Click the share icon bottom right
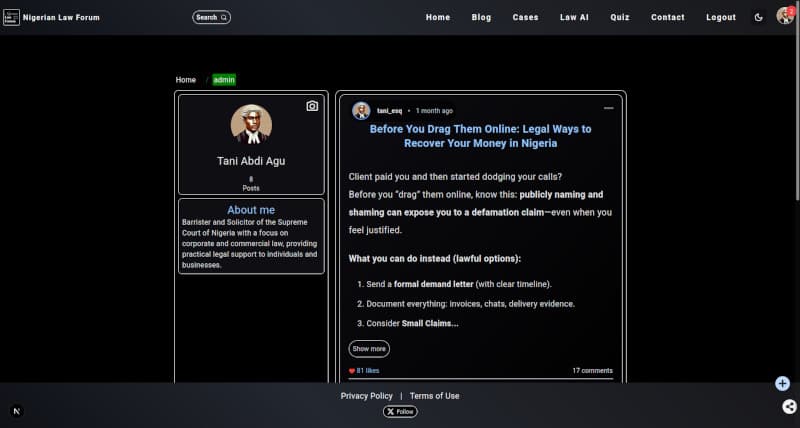The height and width of the screenshot is (428, 800). [789, 407]
